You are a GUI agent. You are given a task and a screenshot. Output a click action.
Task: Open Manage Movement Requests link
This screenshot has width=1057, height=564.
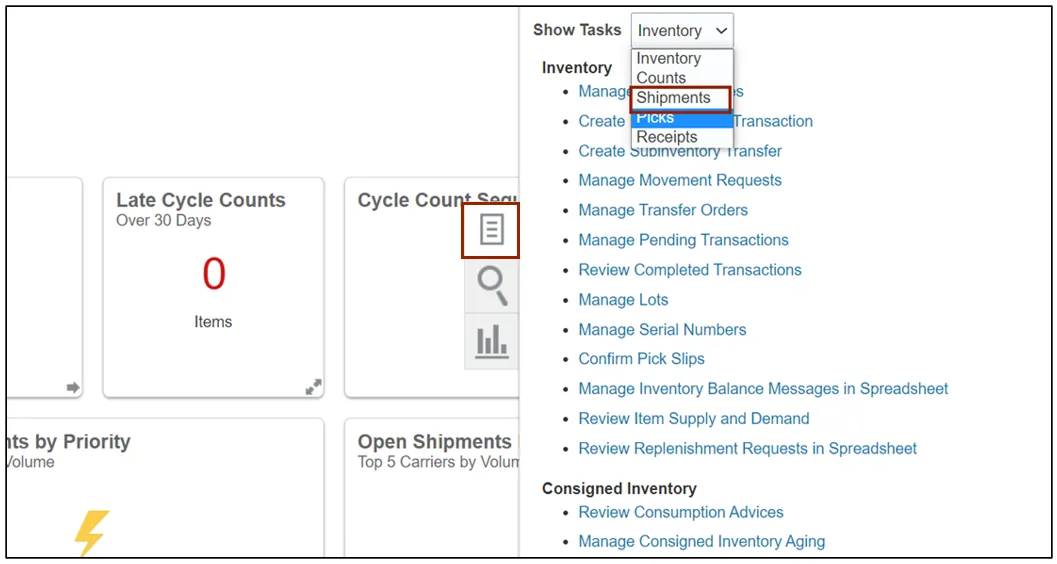coord(680,180)
